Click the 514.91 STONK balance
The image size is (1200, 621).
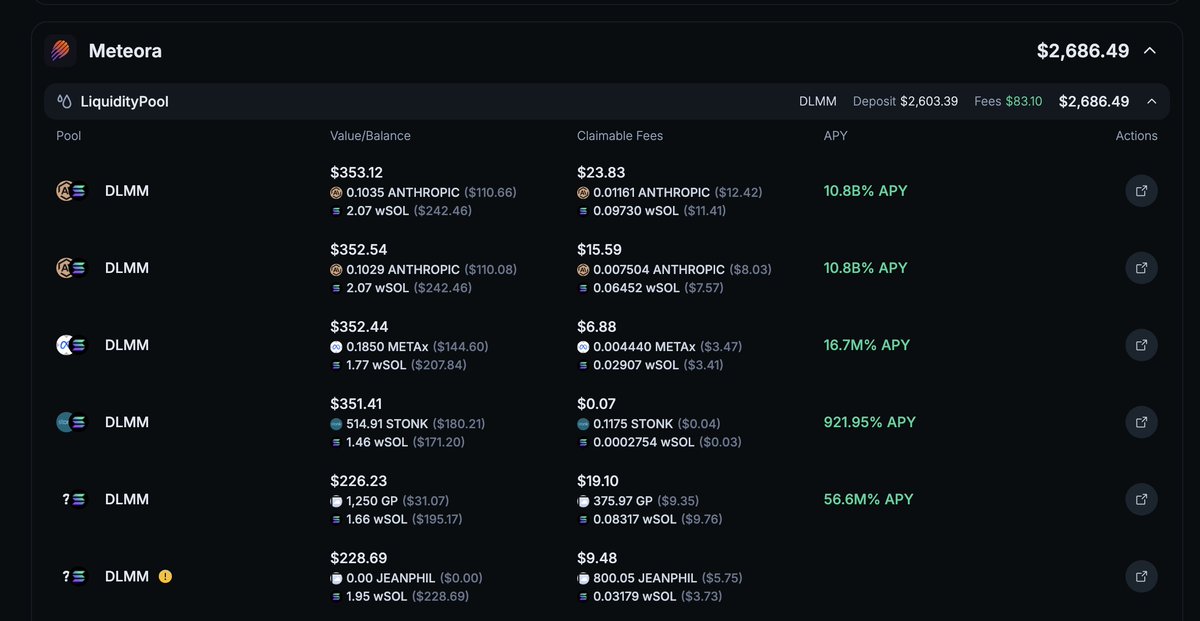387,423
